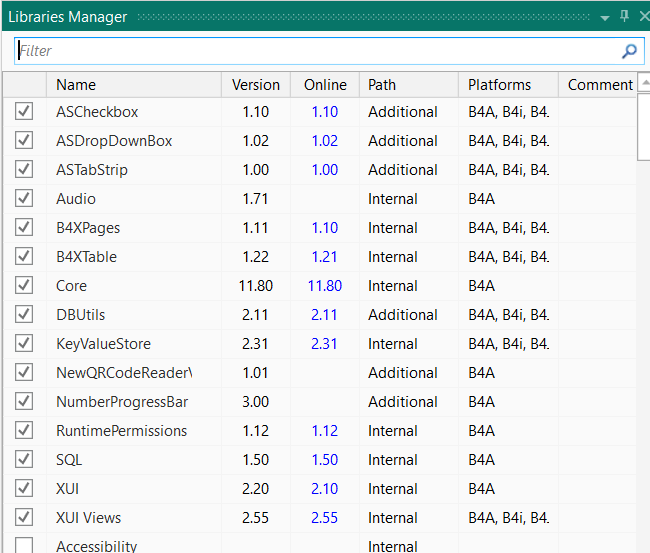This screenshot has height=553, width=650.
Task: Click the search magnifier icon in Filter box
Action: pyautogui.click(x=629, y=51)
